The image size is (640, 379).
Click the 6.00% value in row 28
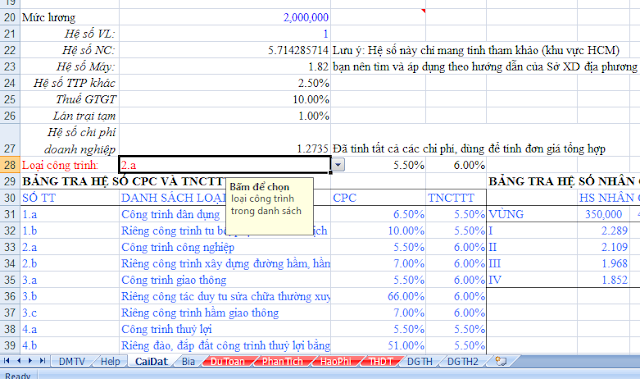469,165
